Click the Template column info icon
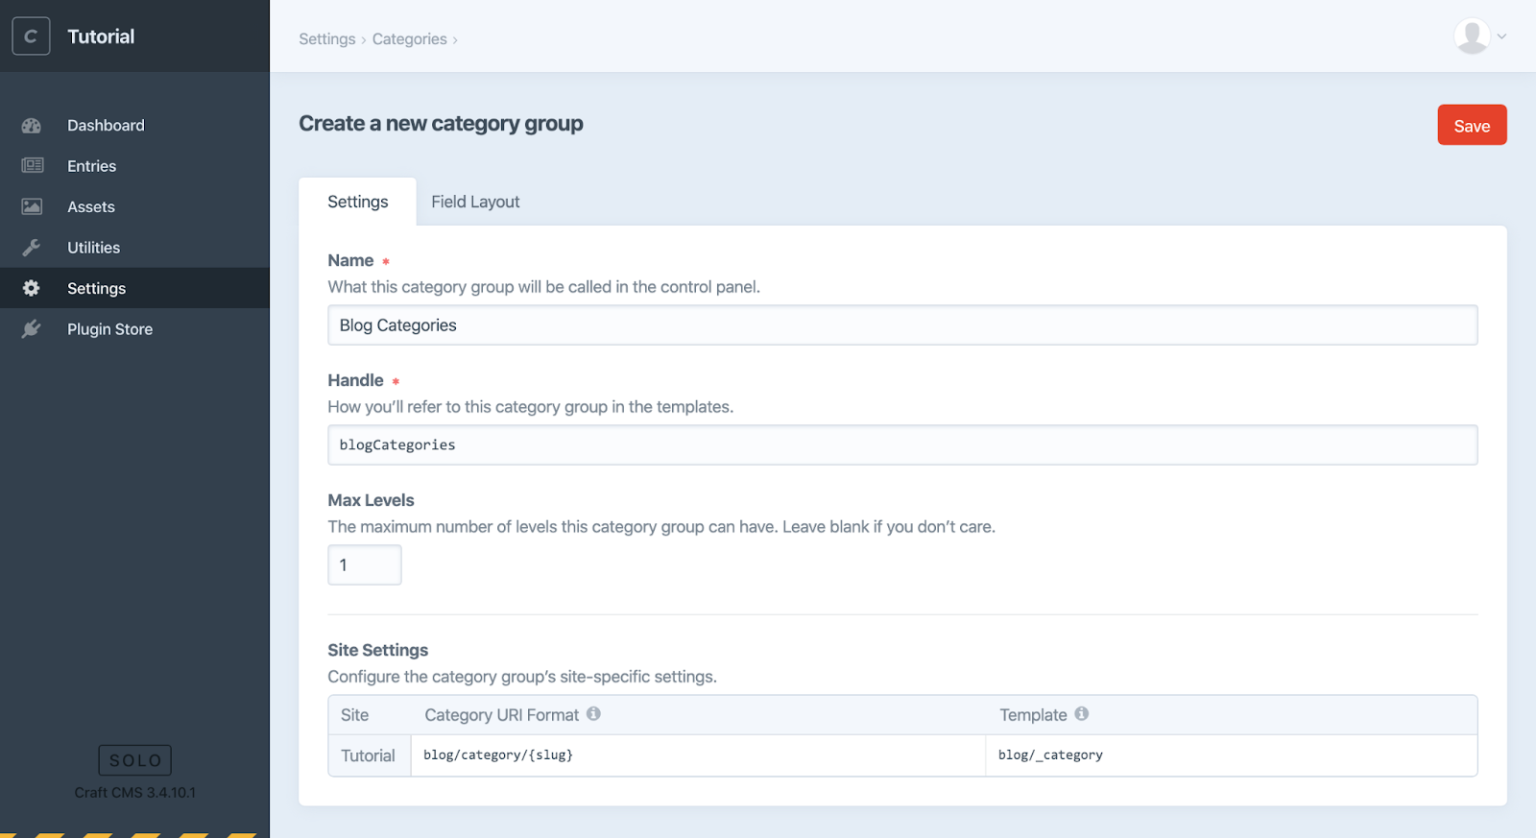 (1082, 714)
